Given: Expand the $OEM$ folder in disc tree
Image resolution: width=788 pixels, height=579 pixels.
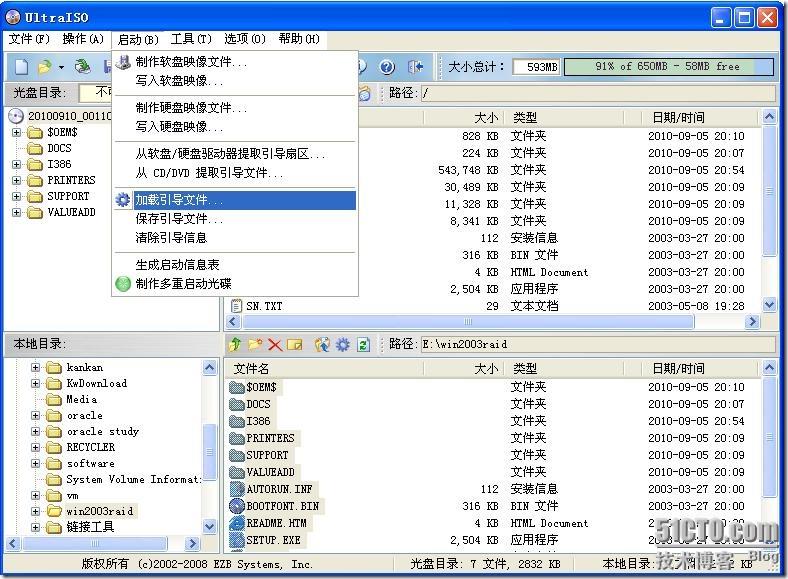Looking at the screenshot, I should click(17, 133).
